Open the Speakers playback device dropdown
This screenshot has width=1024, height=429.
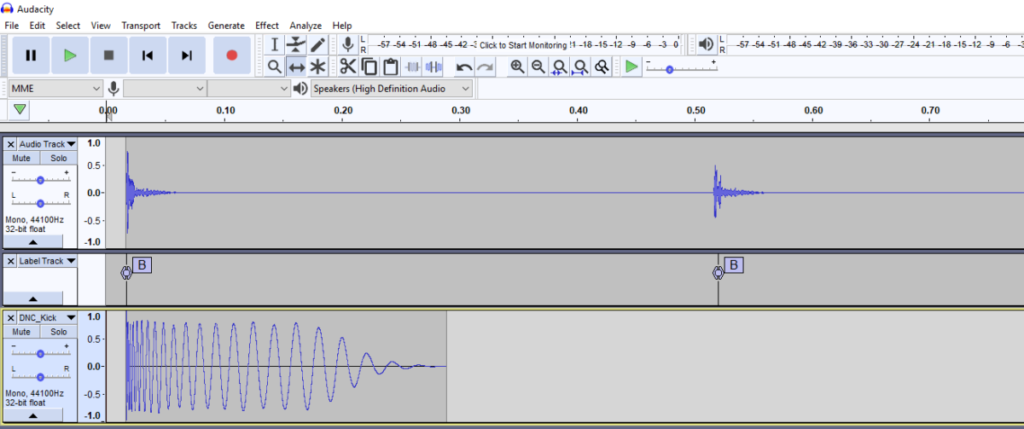(x=390, y=89)
